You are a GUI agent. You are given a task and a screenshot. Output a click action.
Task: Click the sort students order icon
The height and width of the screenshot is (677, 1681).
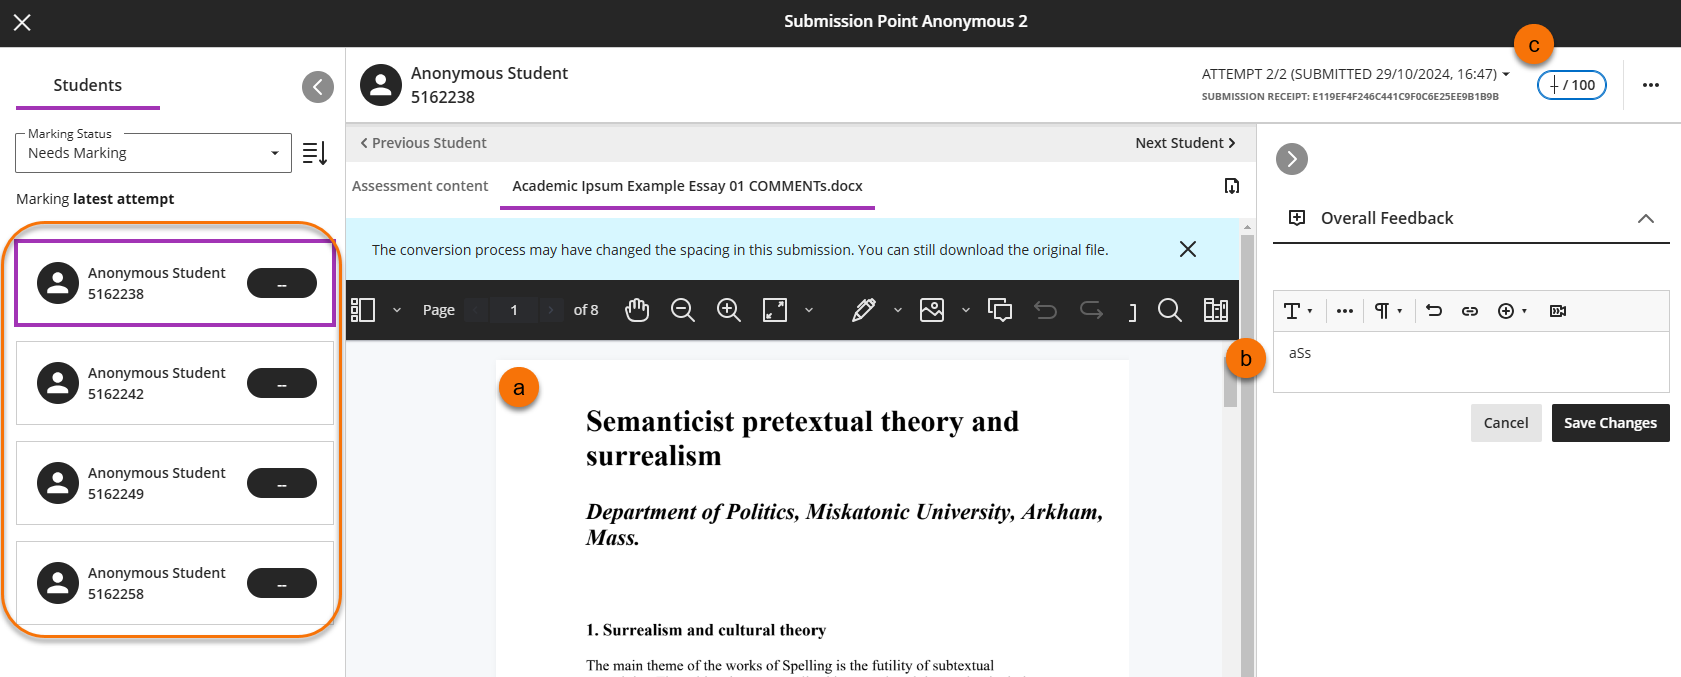[315, 153]
